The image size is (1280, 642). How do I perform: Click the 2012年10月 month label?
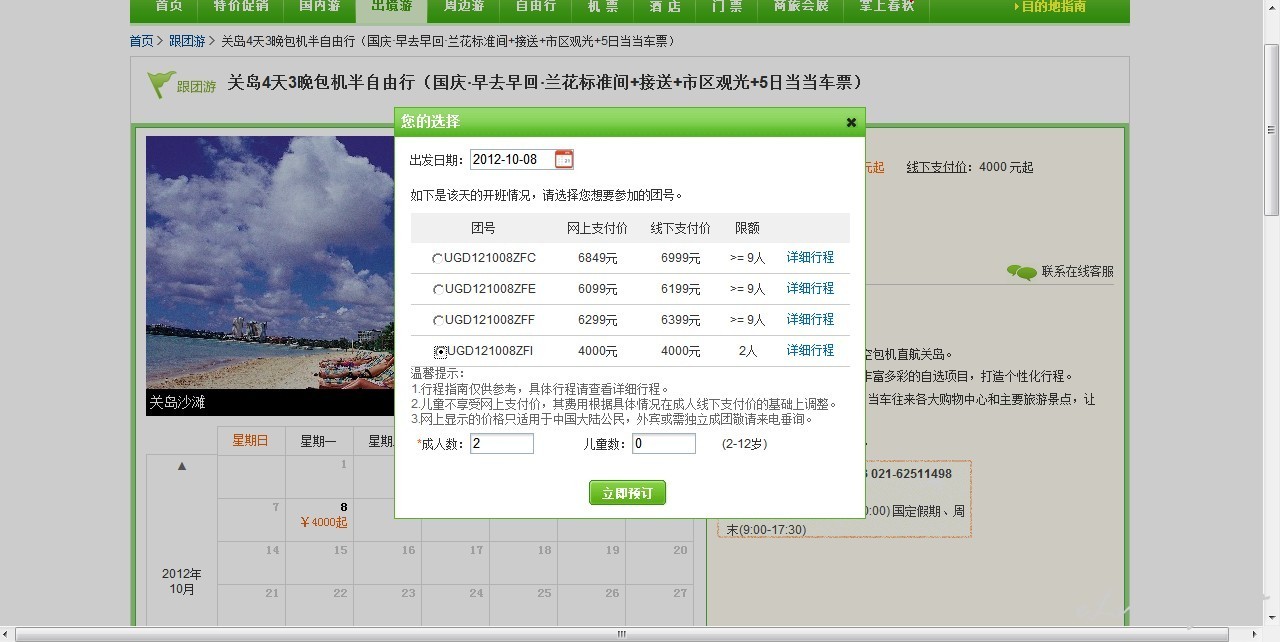point(182,582)
